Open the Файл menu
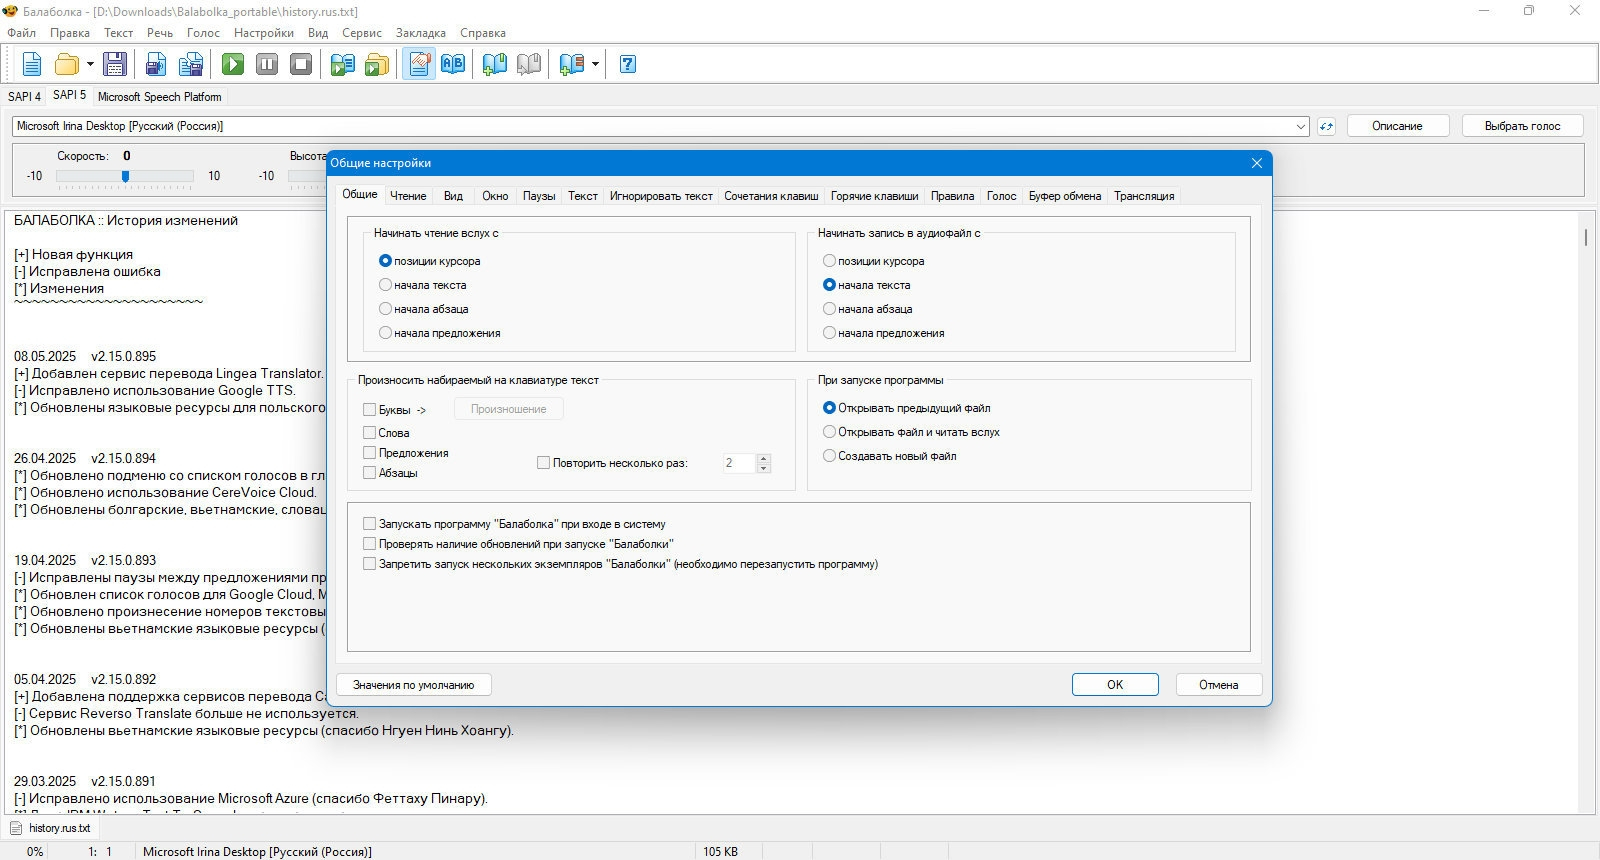Viewport: 1600px width, 860px height. point(21,33)
